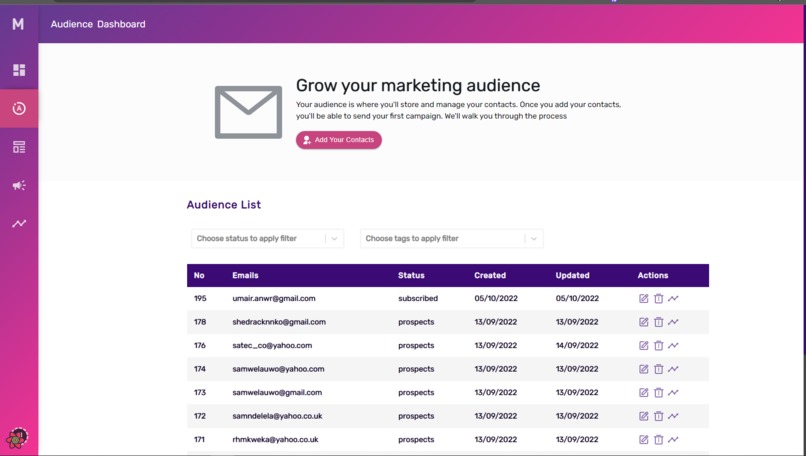806x456 pixels.
Task: Click the large envelope illustration
Action: click(248, 112)
